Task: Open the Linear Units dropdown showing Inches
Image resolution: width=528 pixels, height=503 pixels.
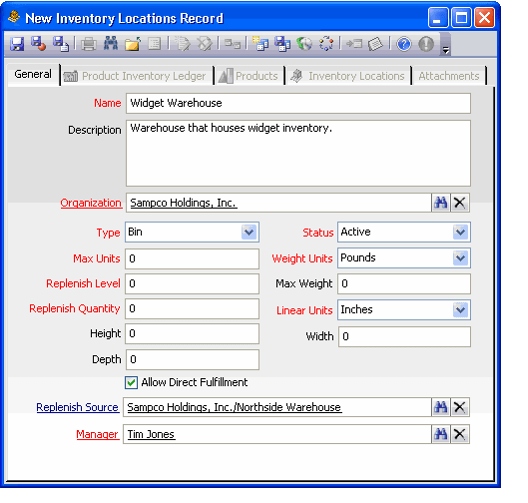Action: (460, 310)
